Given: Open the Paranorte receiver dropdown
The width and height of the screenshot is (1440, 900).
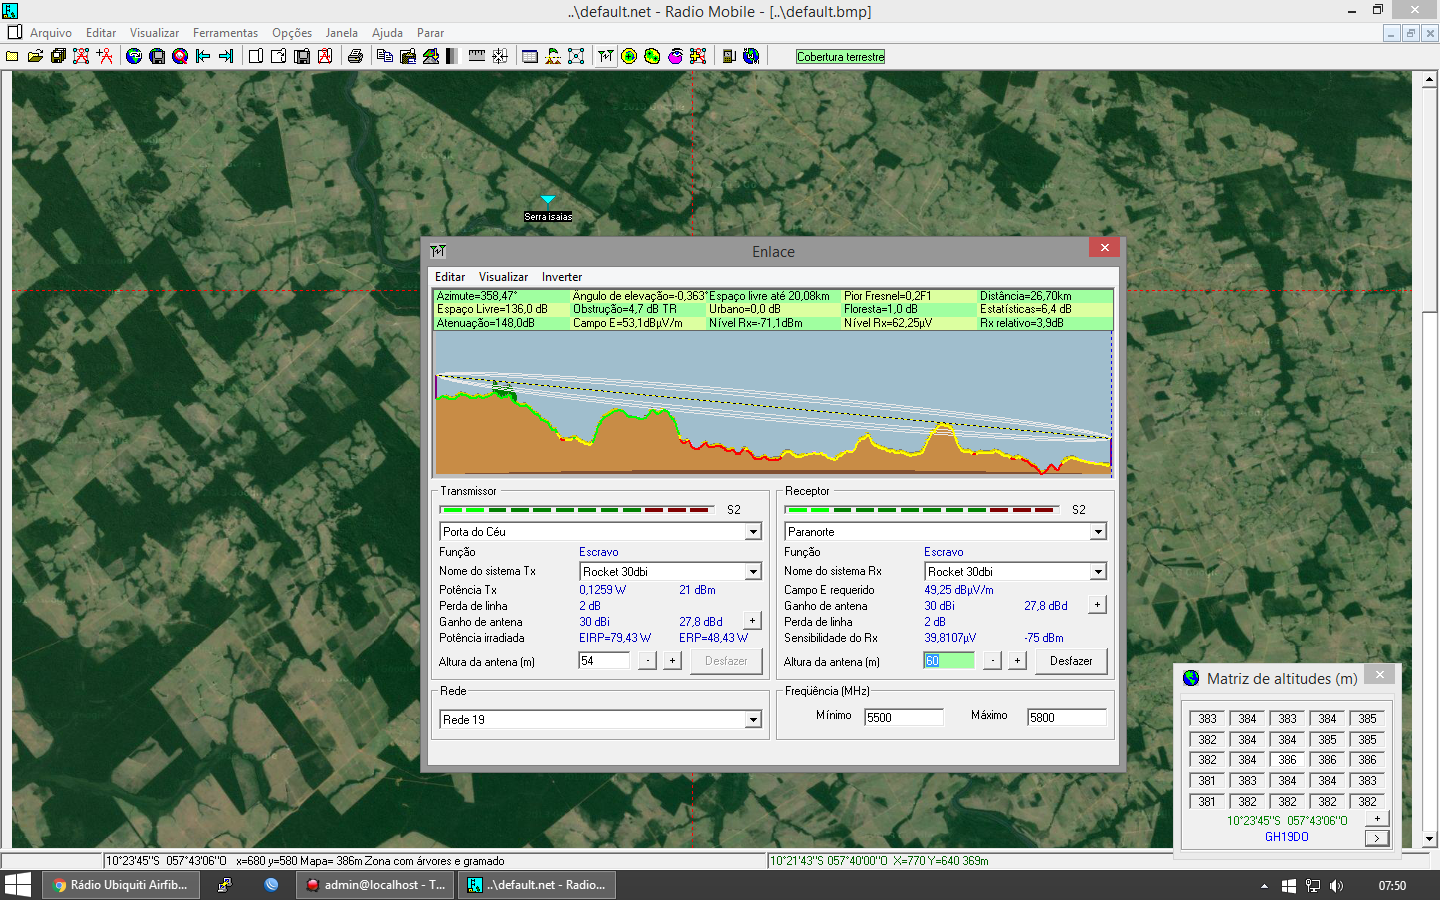Looking at the screenshot, I should tap(1098, 532).
